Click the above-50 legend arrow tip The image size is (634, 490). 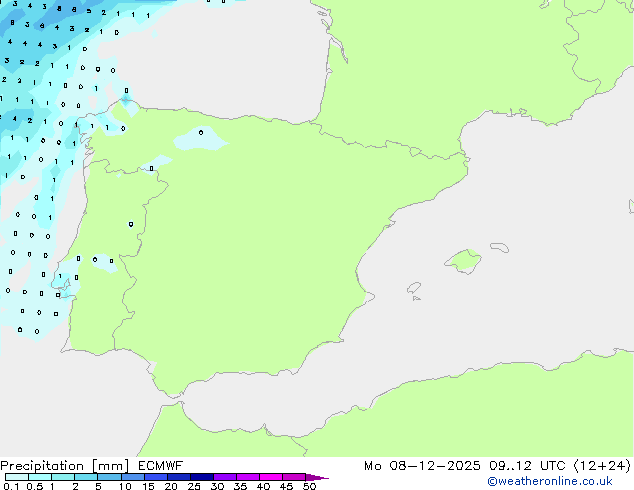click(x=317, y=477)
